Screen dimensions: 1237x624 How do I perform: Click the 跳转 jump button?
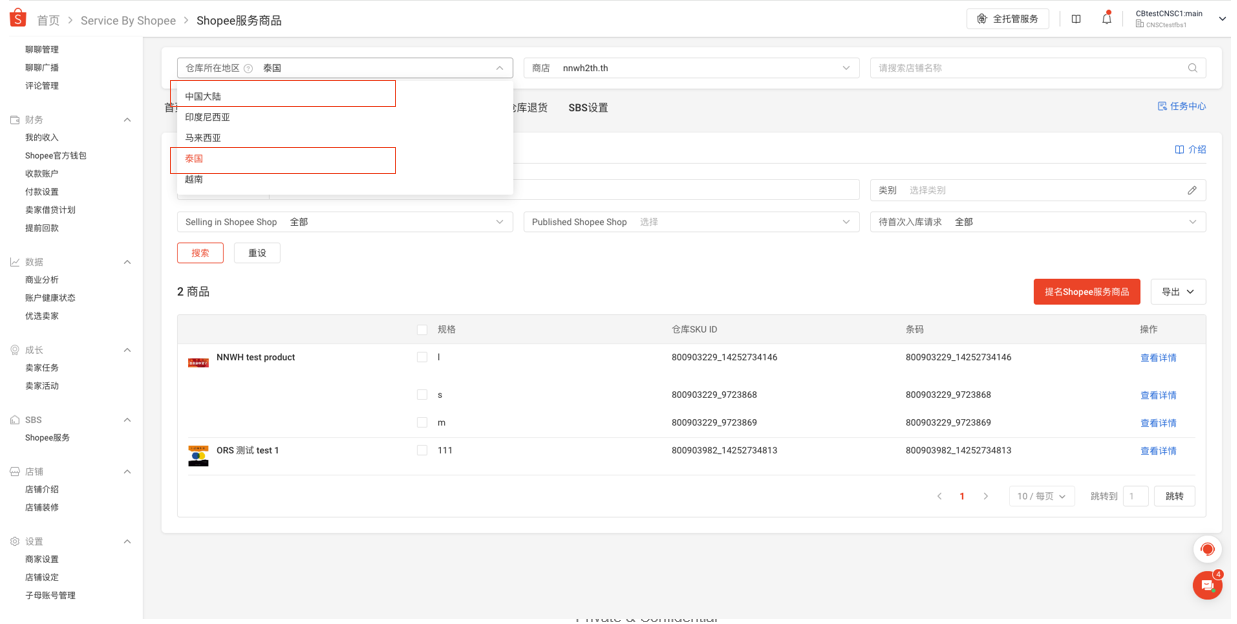[x=1174, y=496]
